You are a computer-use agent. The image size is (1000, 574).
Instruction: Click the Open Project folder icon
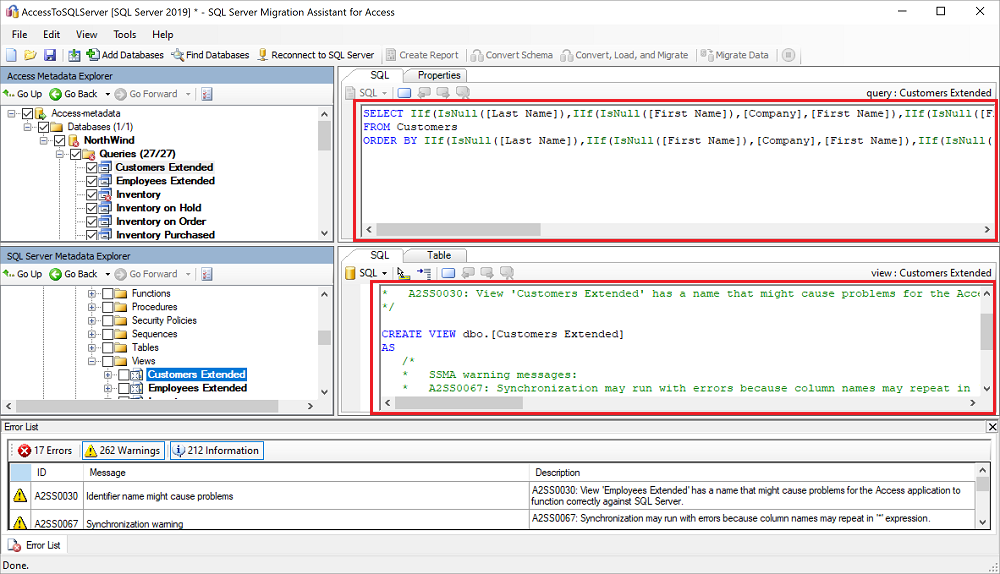(30, 55)
